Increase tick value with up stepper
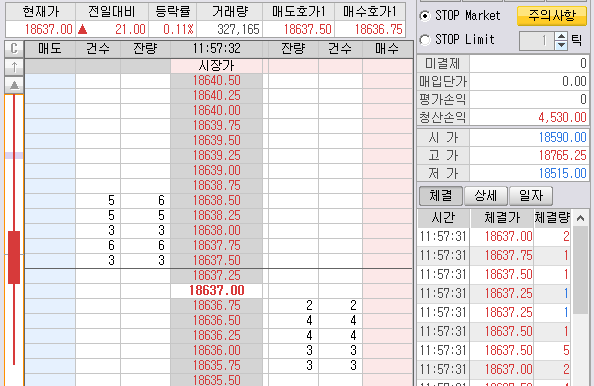 561,37
